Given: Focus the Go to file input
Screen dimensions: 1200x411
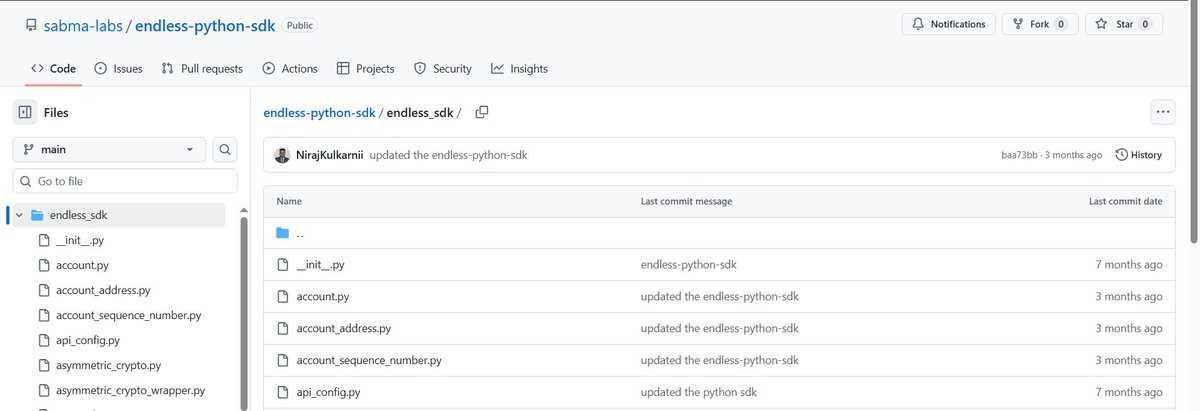Looking at the screenshot, I should [x=125, y=181].
